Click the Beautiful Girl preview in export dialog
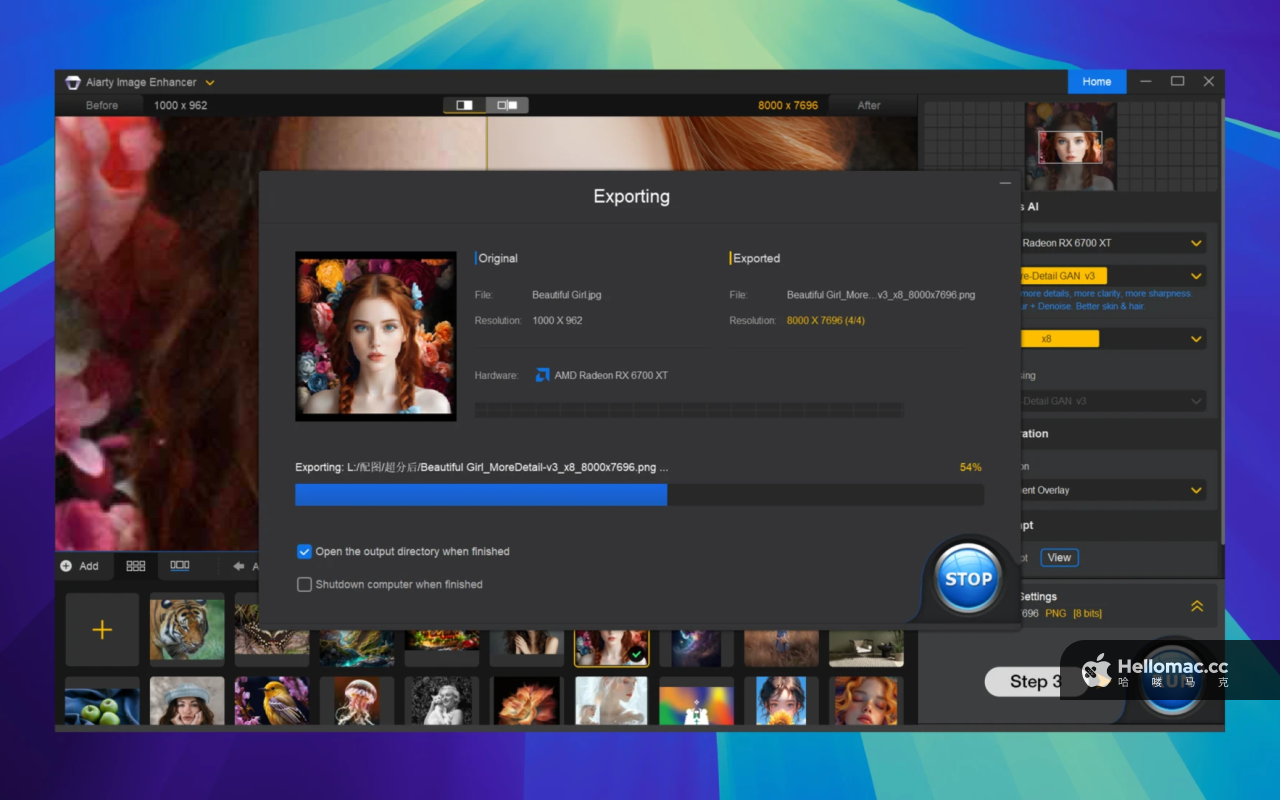Image resolution: width=1280 pixels, height=800 pixels. tap(376, 336)
